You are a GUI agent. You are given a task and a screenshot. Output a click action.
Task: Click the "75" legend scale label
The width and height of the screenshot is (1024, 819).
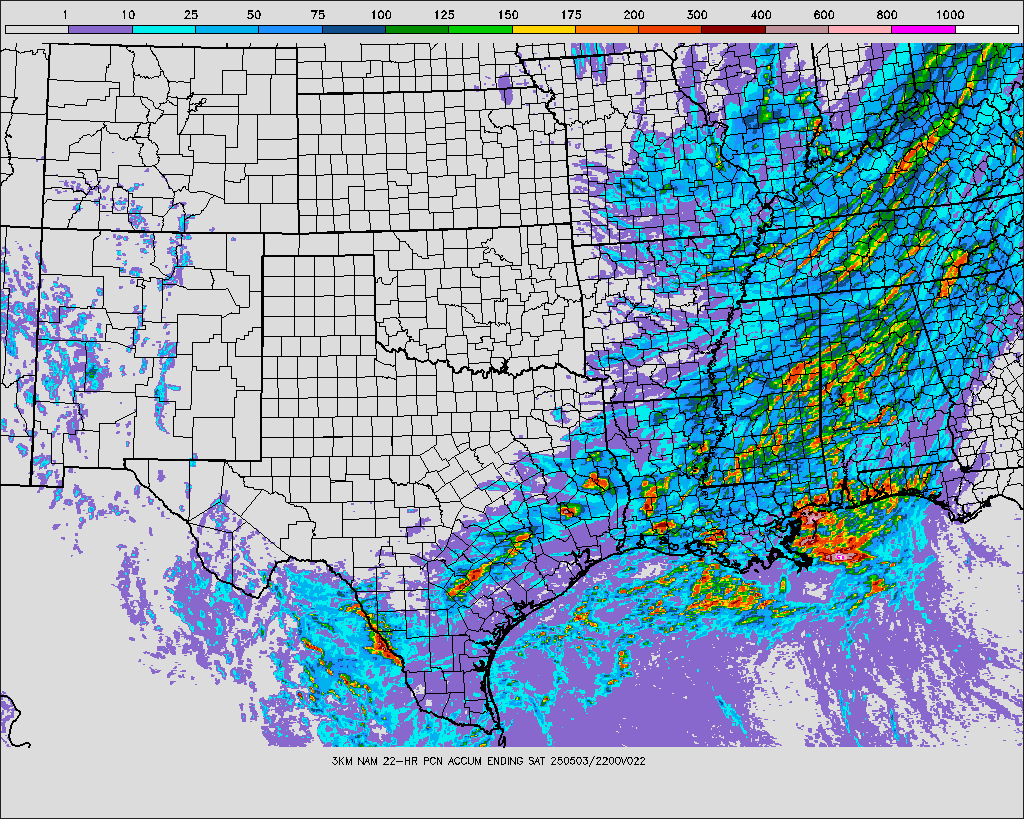[317, 14]
